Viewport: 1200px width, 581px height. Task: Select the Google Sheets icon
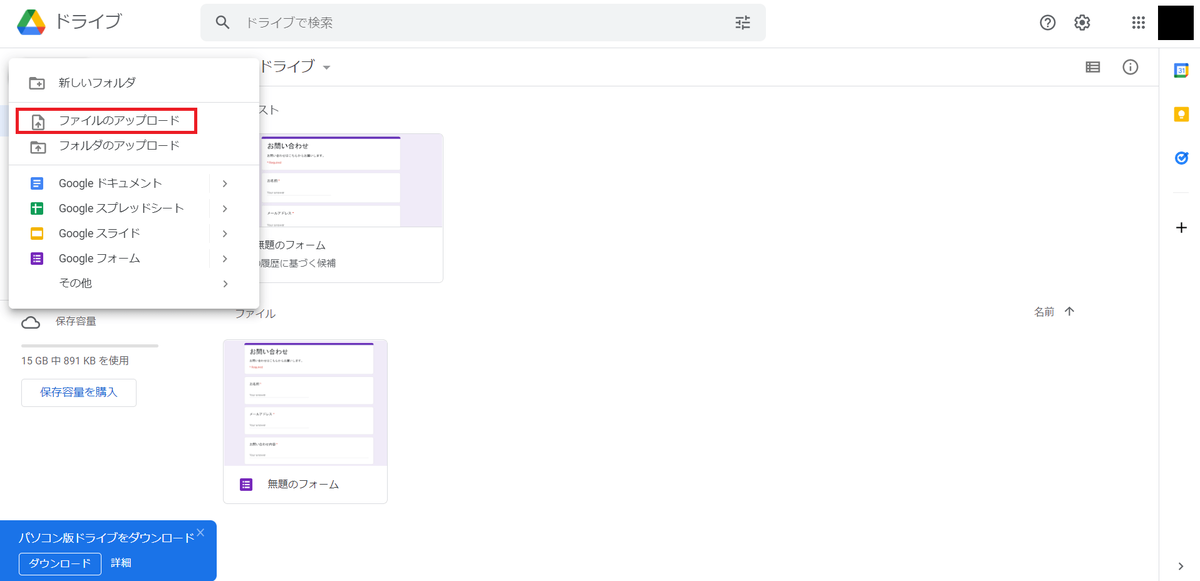(x=37, y=208)
